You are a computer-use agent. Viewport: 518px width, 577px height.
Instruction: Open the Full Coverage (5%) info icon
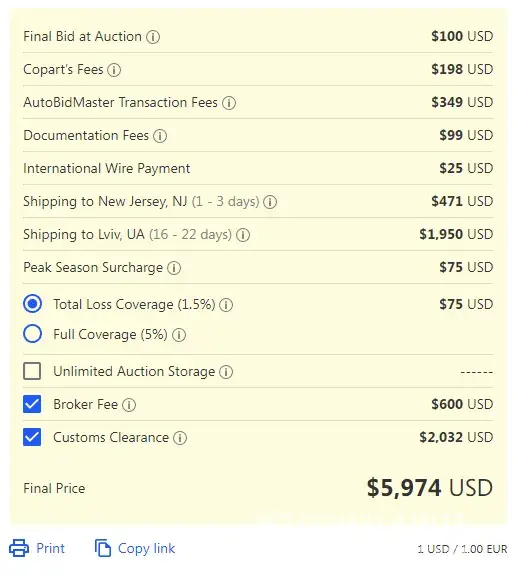[179, 335]
